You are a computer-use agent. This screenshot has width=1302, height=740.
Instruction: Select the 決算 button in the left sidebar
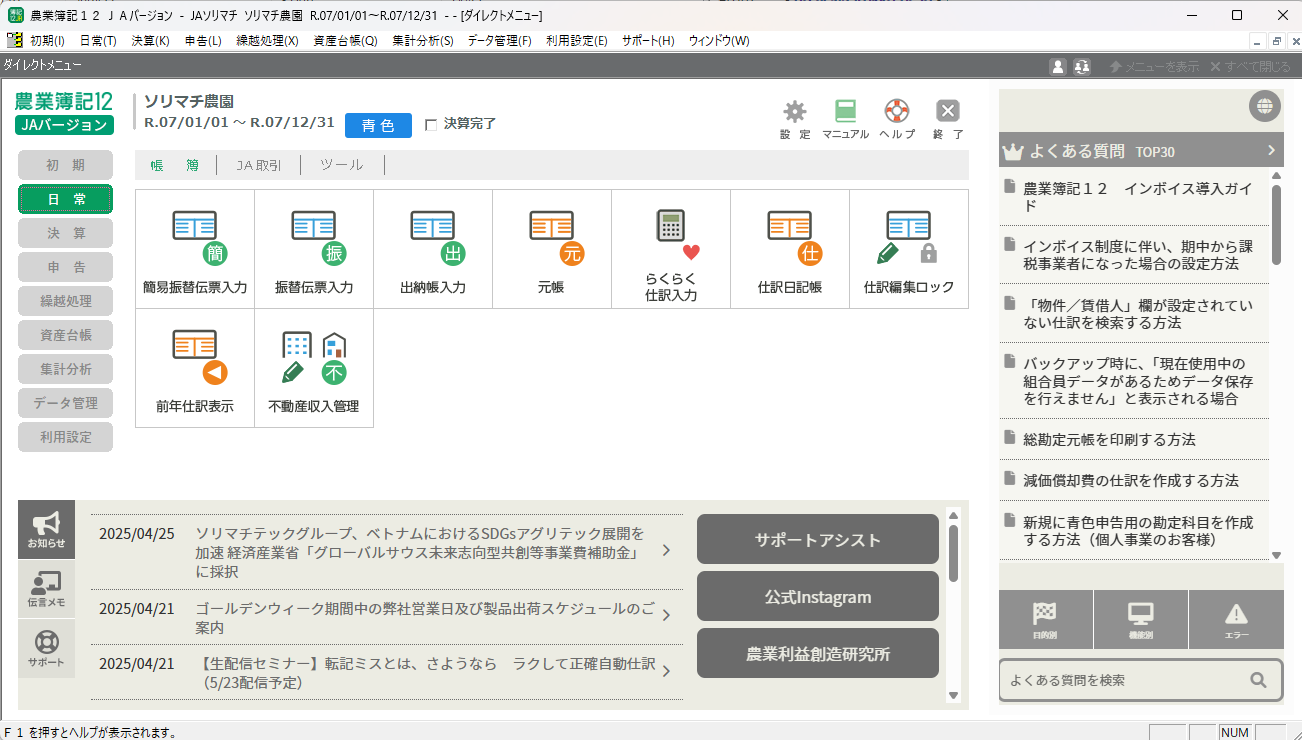(x=65, y=233)
